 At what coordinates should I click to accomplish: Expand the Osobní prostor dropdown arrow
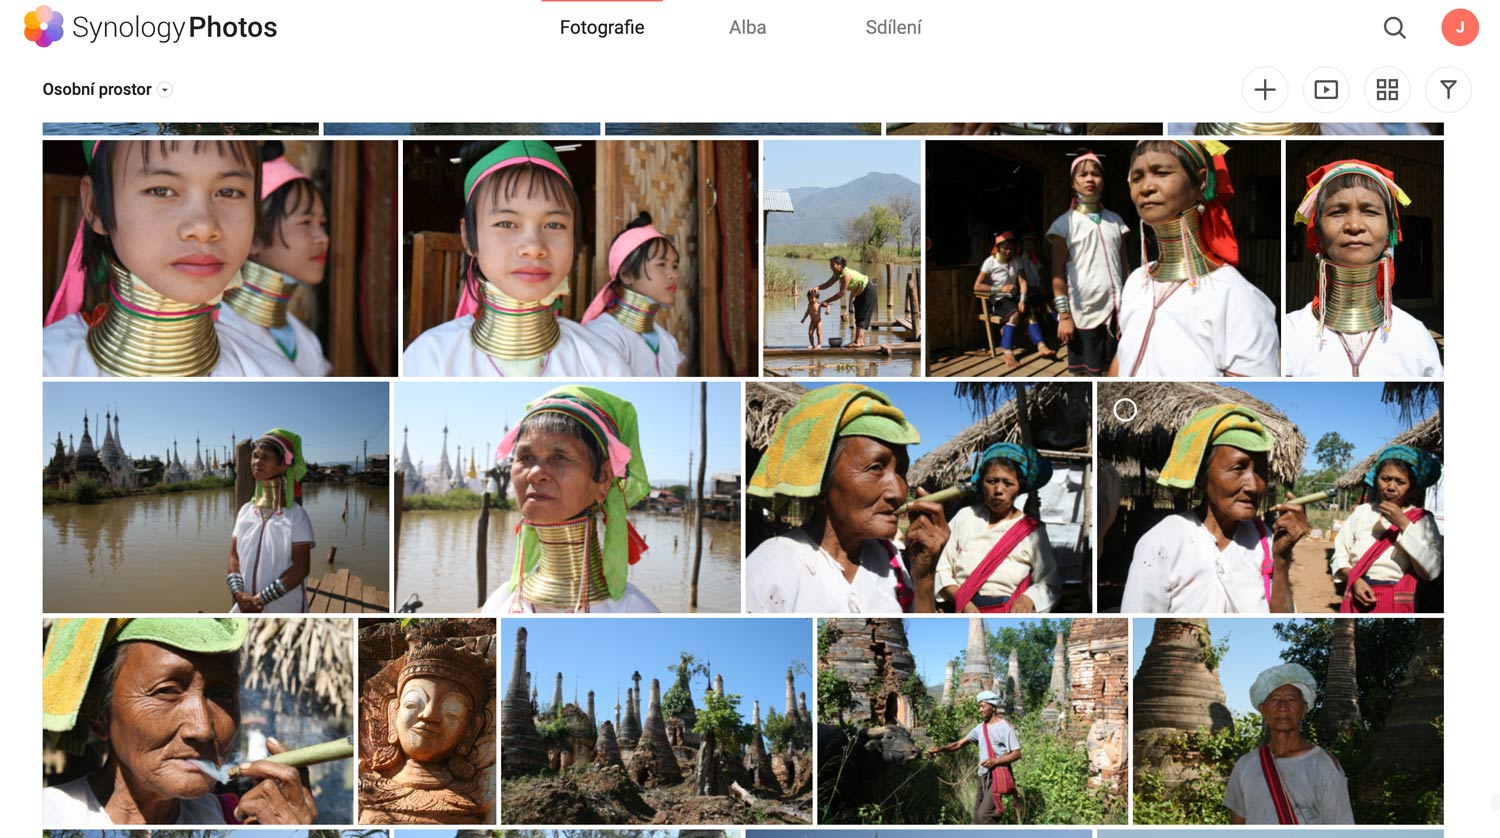(x=165, y=90)
